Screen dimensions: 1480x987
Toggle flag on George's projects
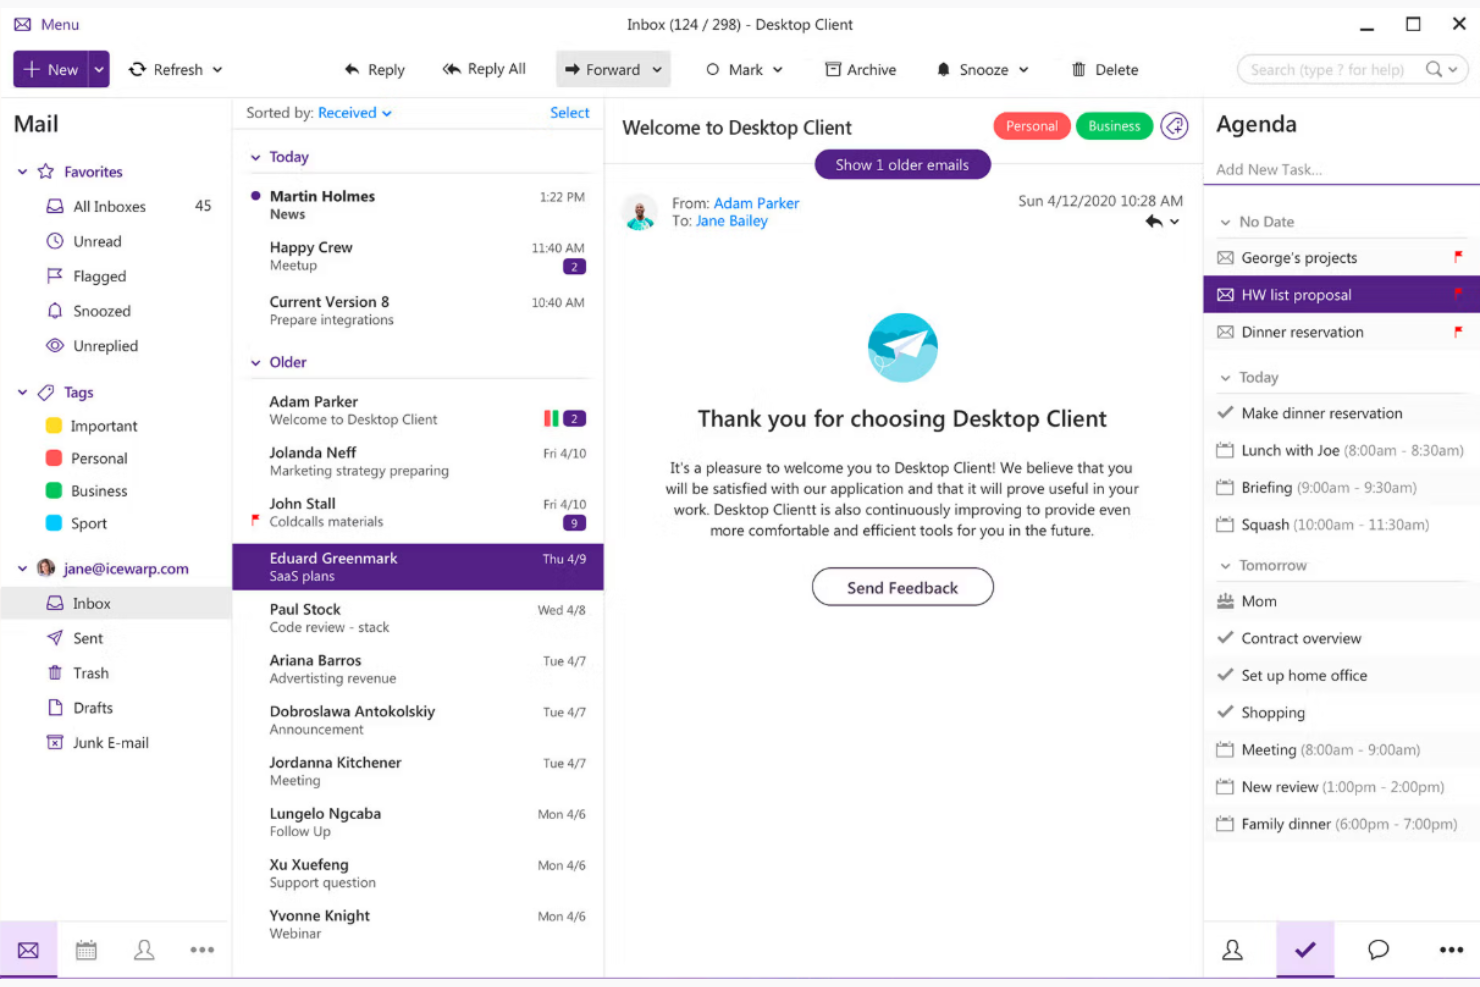pos(1458,257)
